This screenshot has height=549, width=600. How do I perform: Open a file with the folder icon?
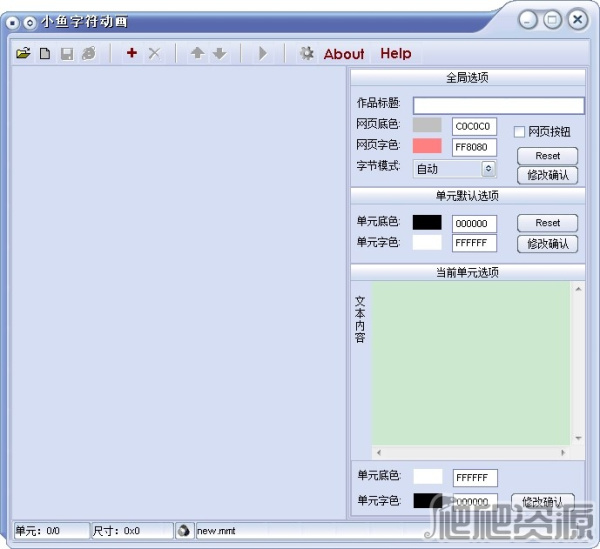point(23,53)
